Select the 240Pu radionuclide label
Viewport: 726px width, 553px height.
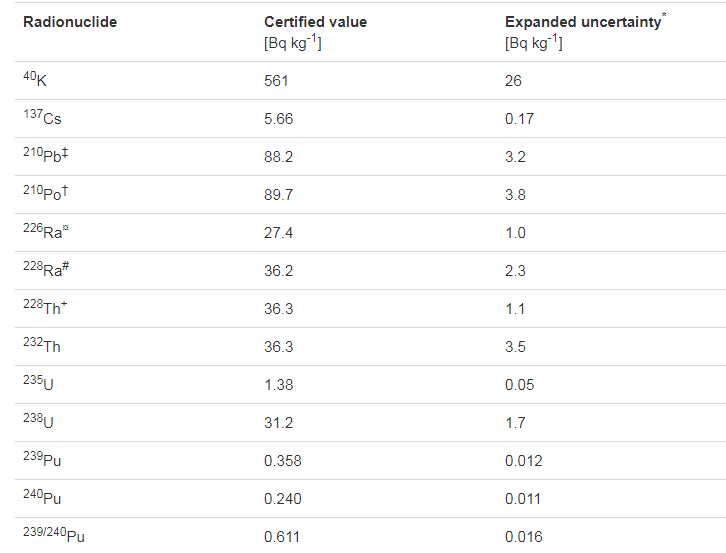[43, 499]
